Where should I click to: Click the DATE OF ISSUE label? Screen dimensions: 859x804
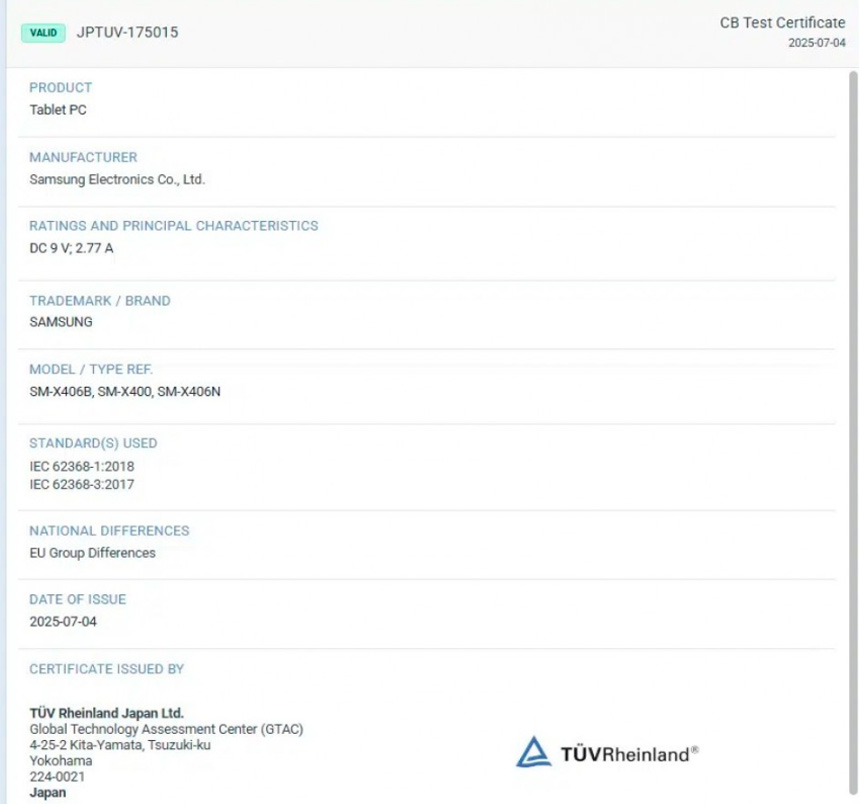click(x=78, y=599)
